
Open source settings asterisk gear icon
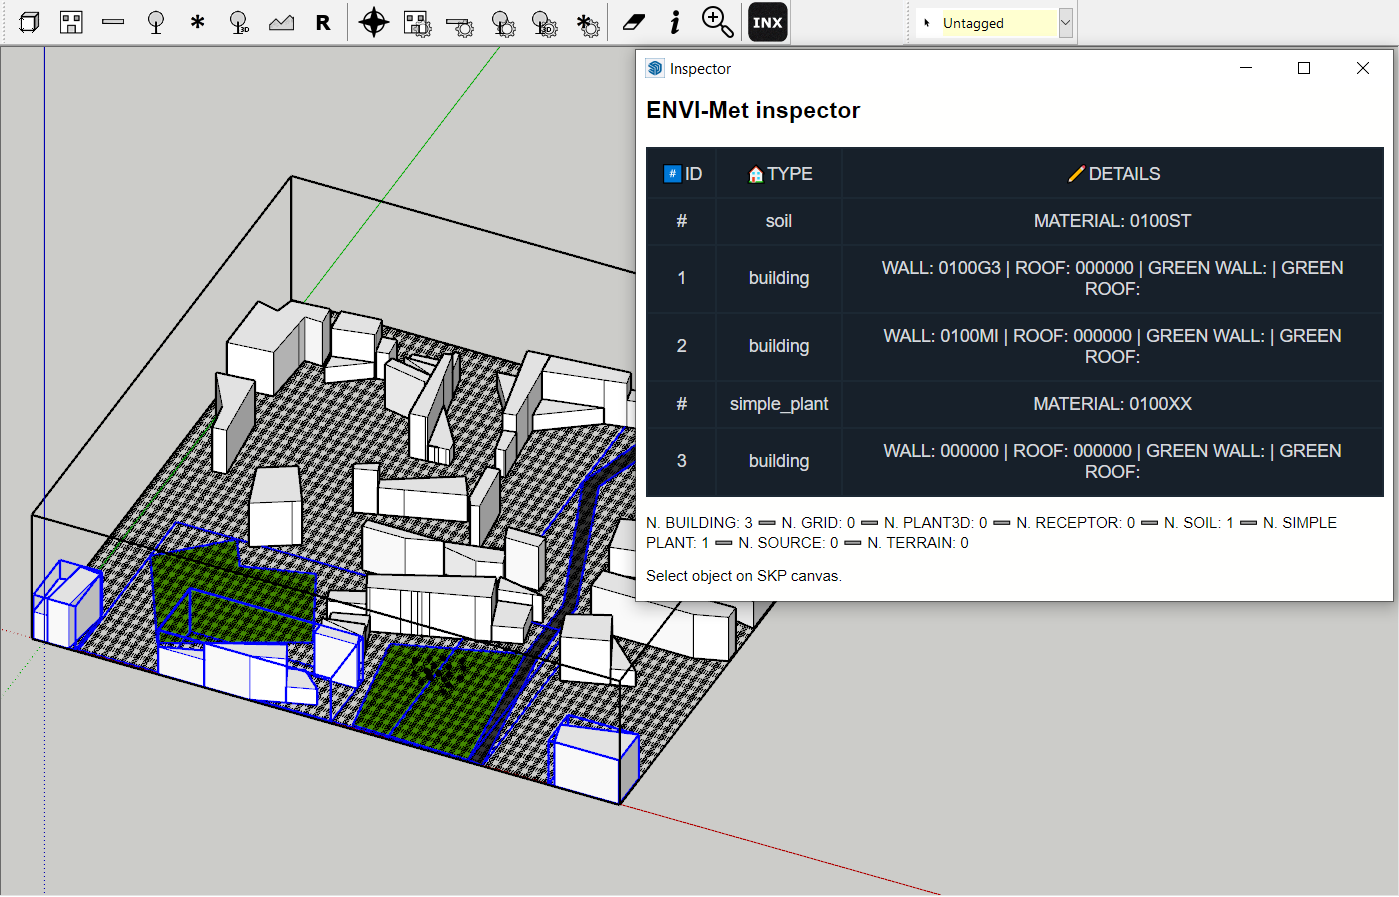tap(588, 23)
